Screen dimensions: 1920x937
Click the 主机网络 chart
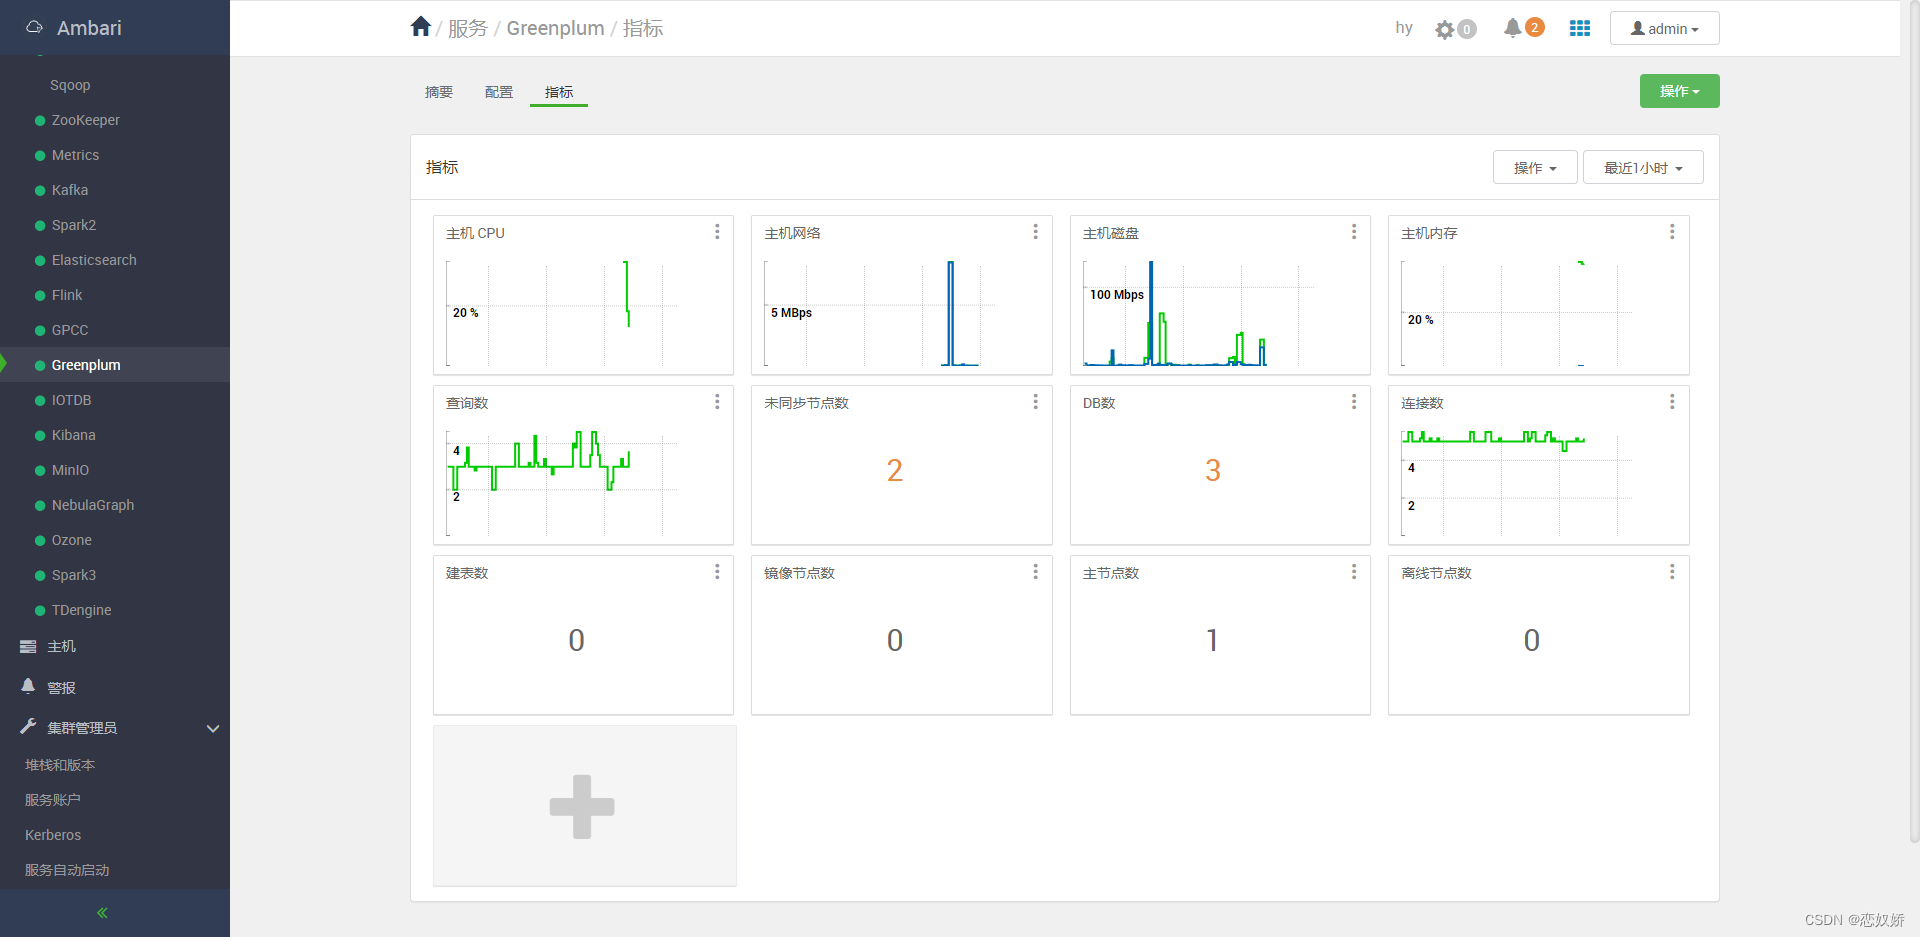click(880, 313)
